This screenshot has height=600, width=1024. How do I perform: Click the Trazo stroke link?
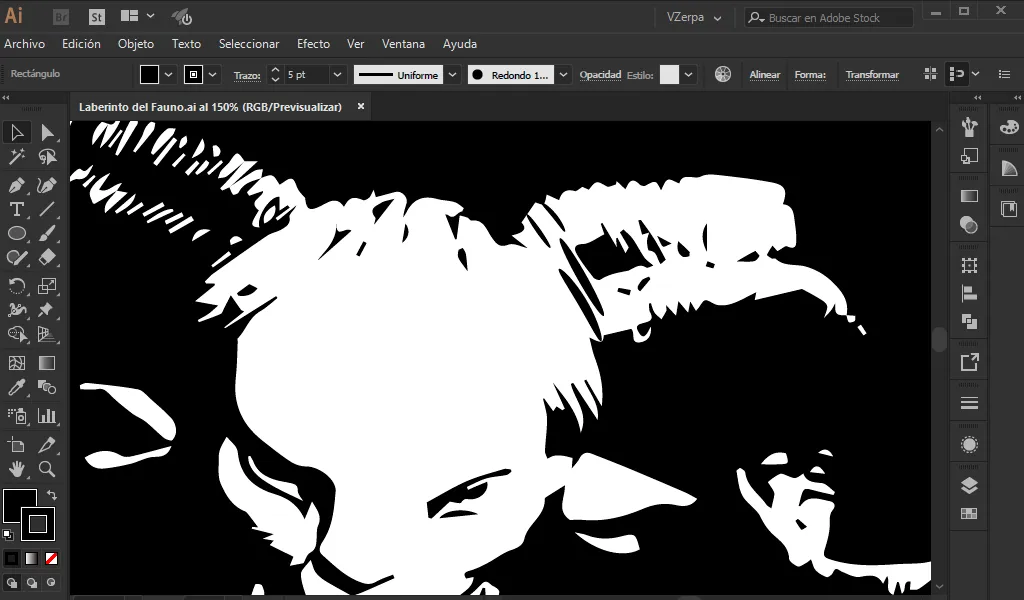coord(247,75)
